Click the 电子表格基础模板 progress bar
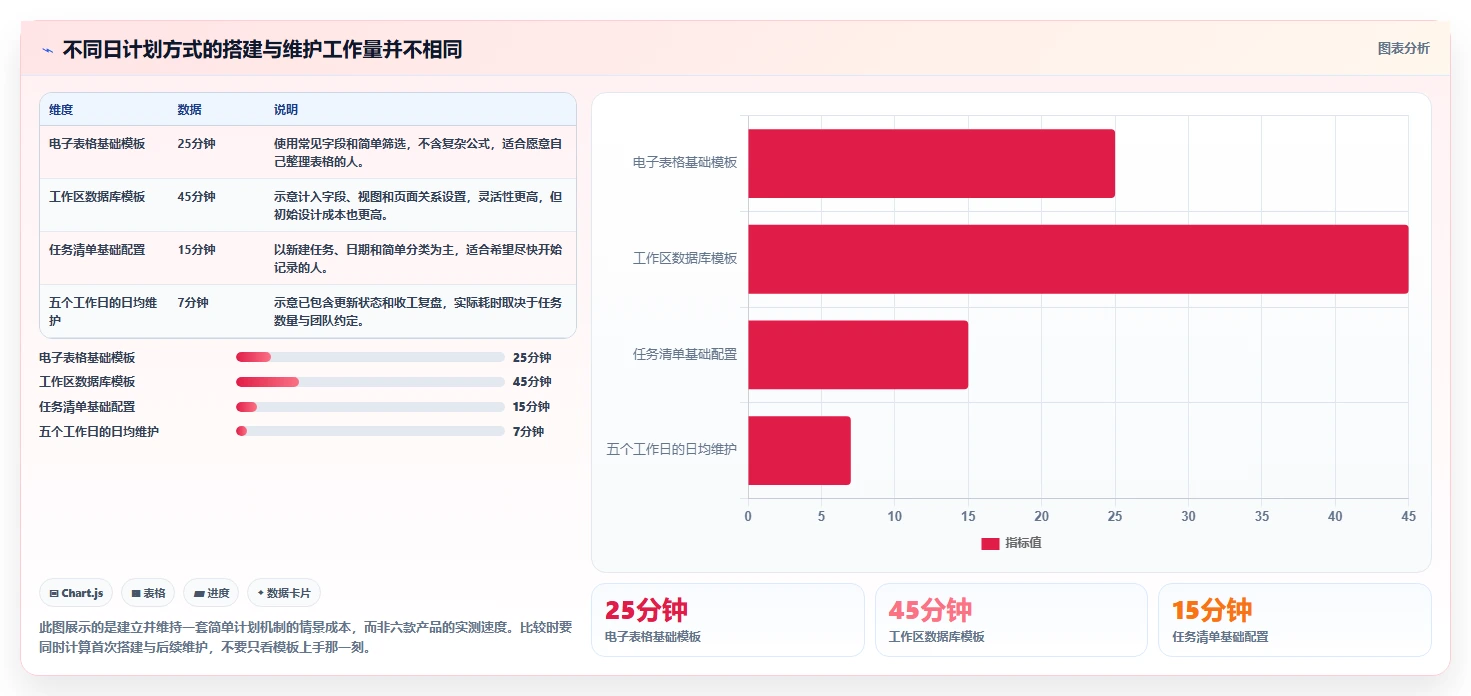1471x696 pixels. click(x=370, y=357)
